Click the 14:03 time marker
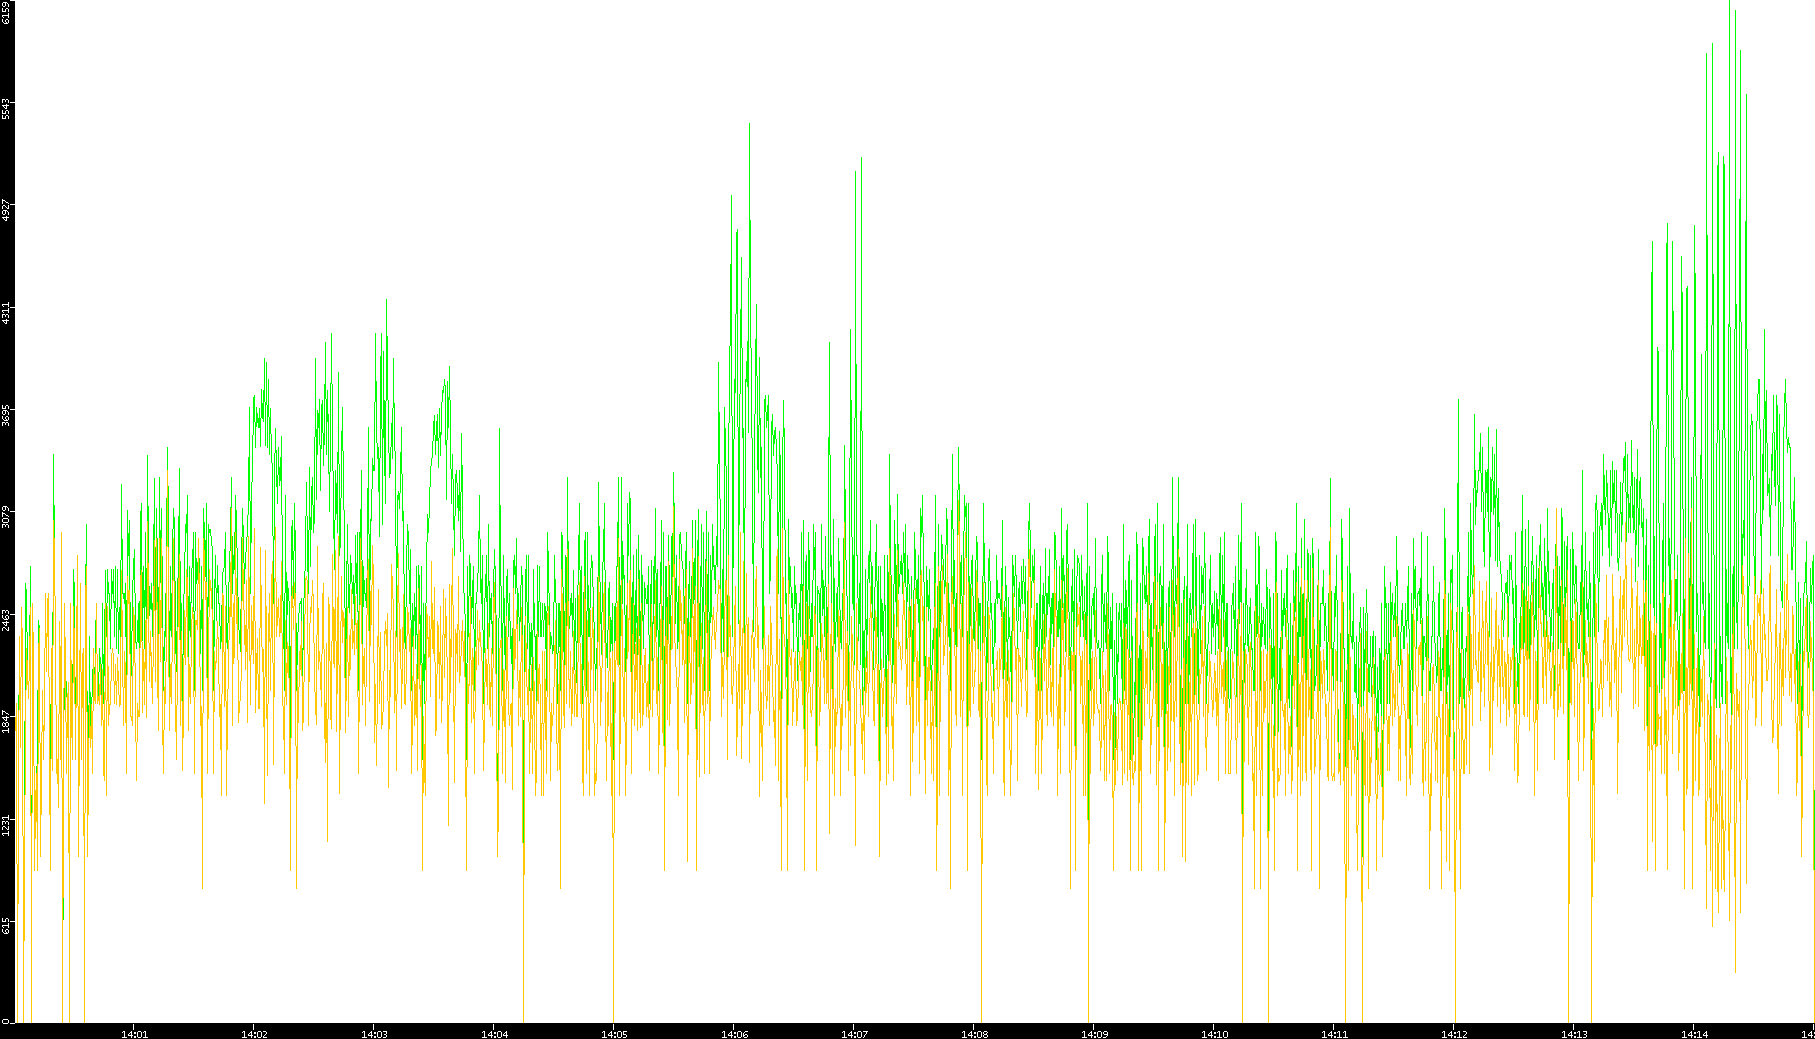 point(374,1034)
